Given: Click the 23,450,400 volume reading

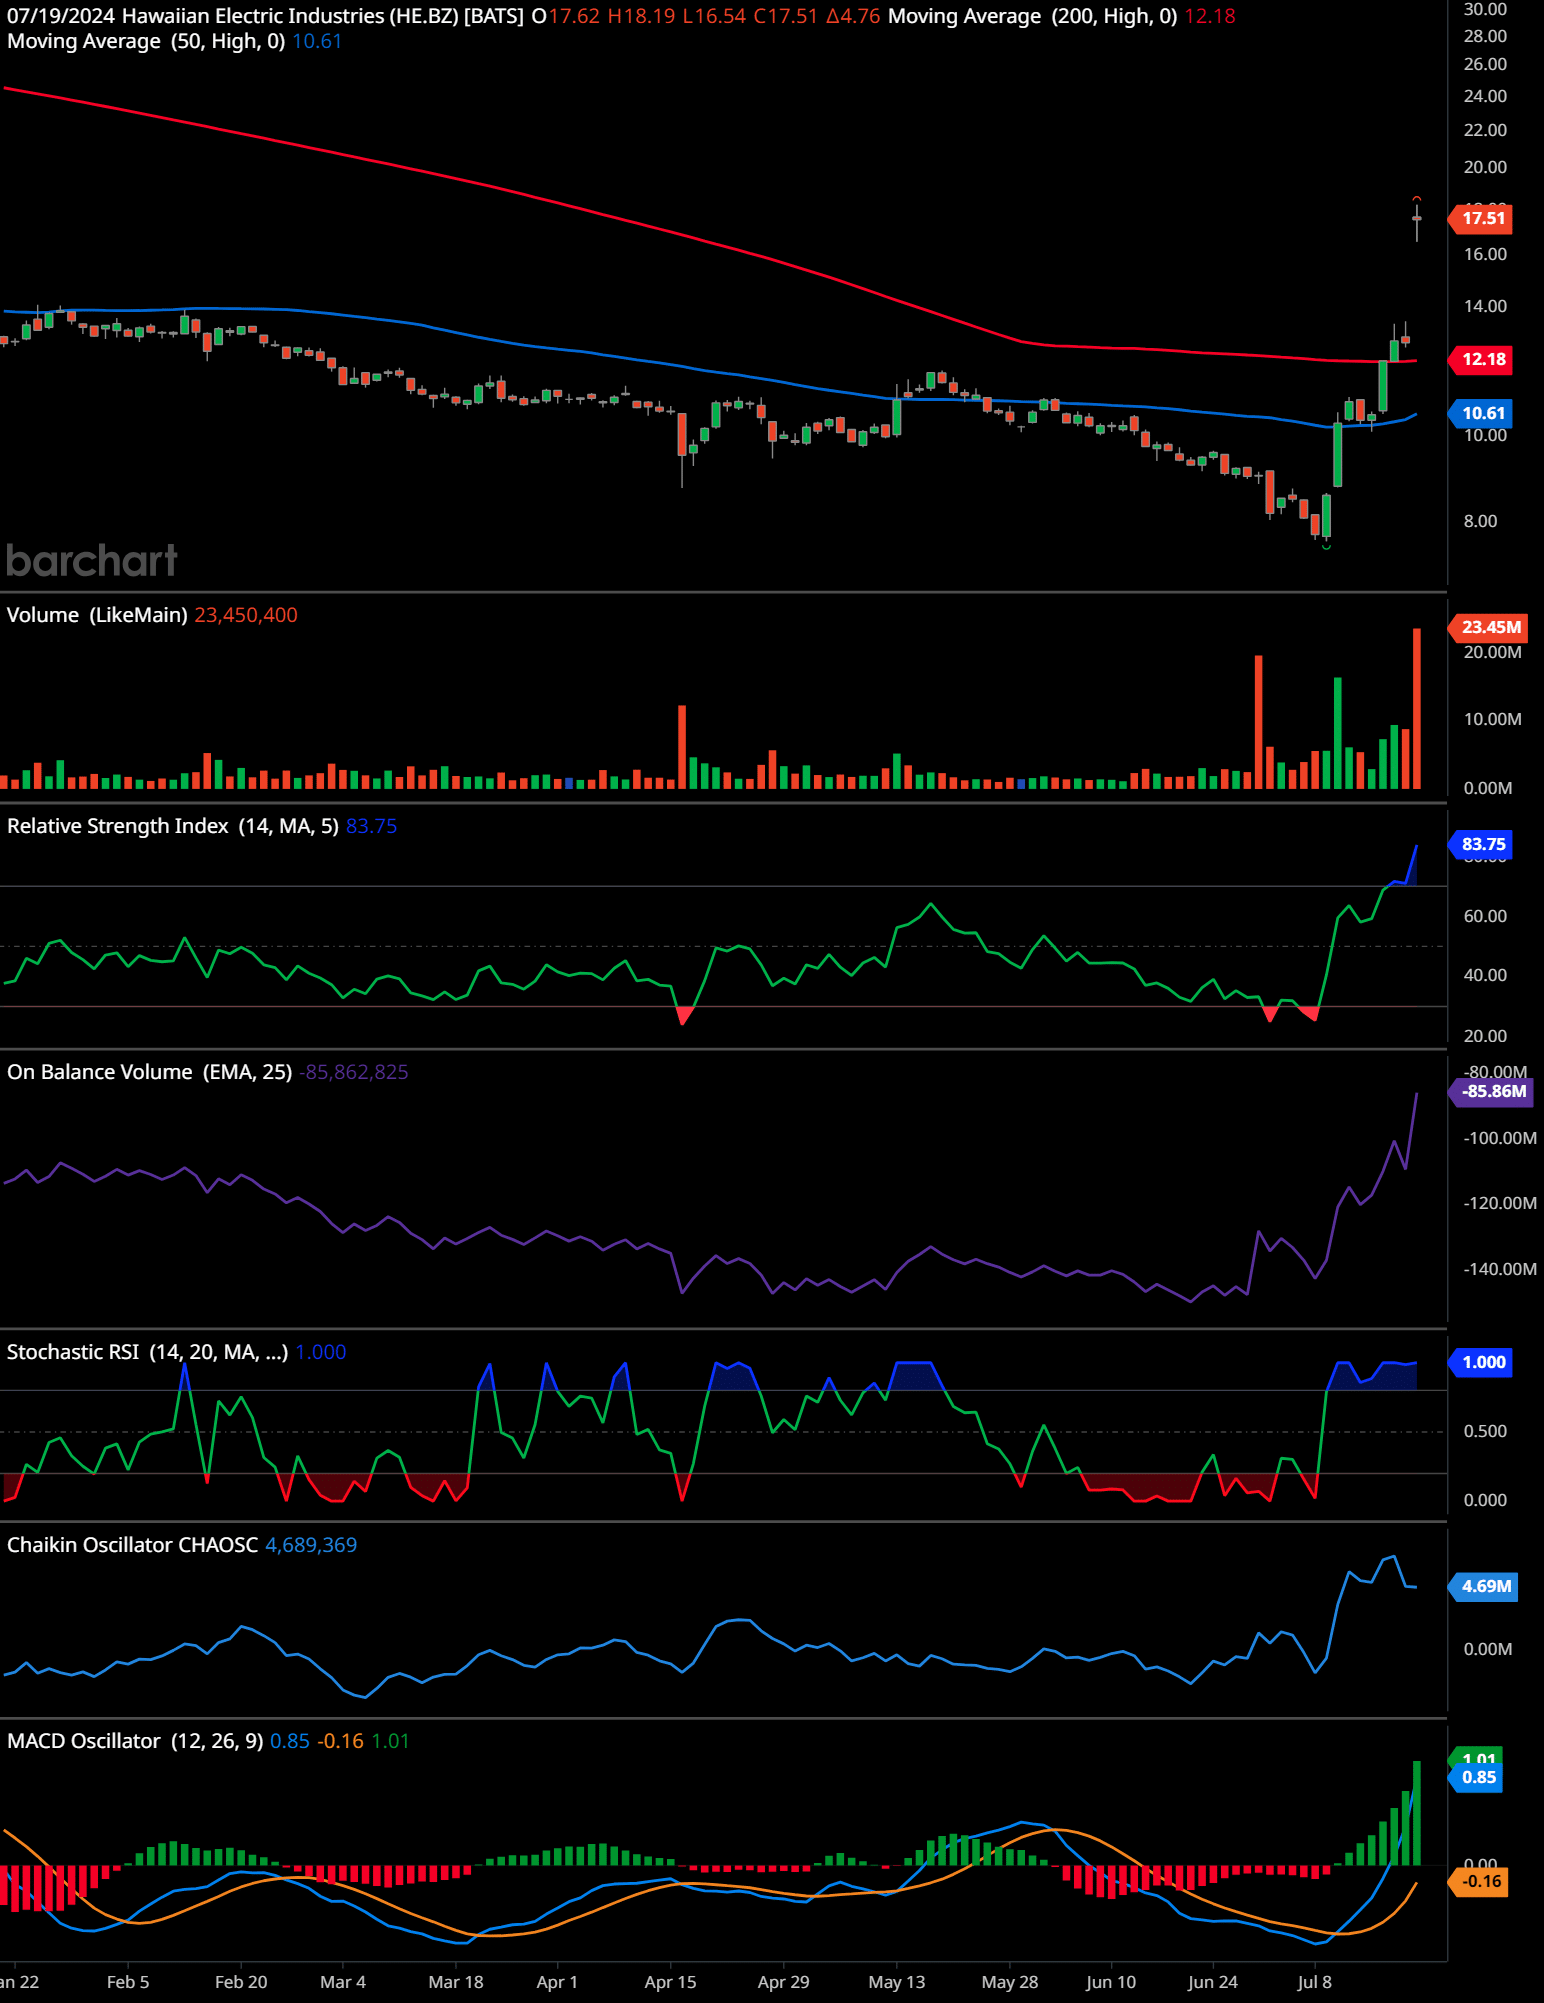Looking at the screenshot, I should tap(246, 615).
